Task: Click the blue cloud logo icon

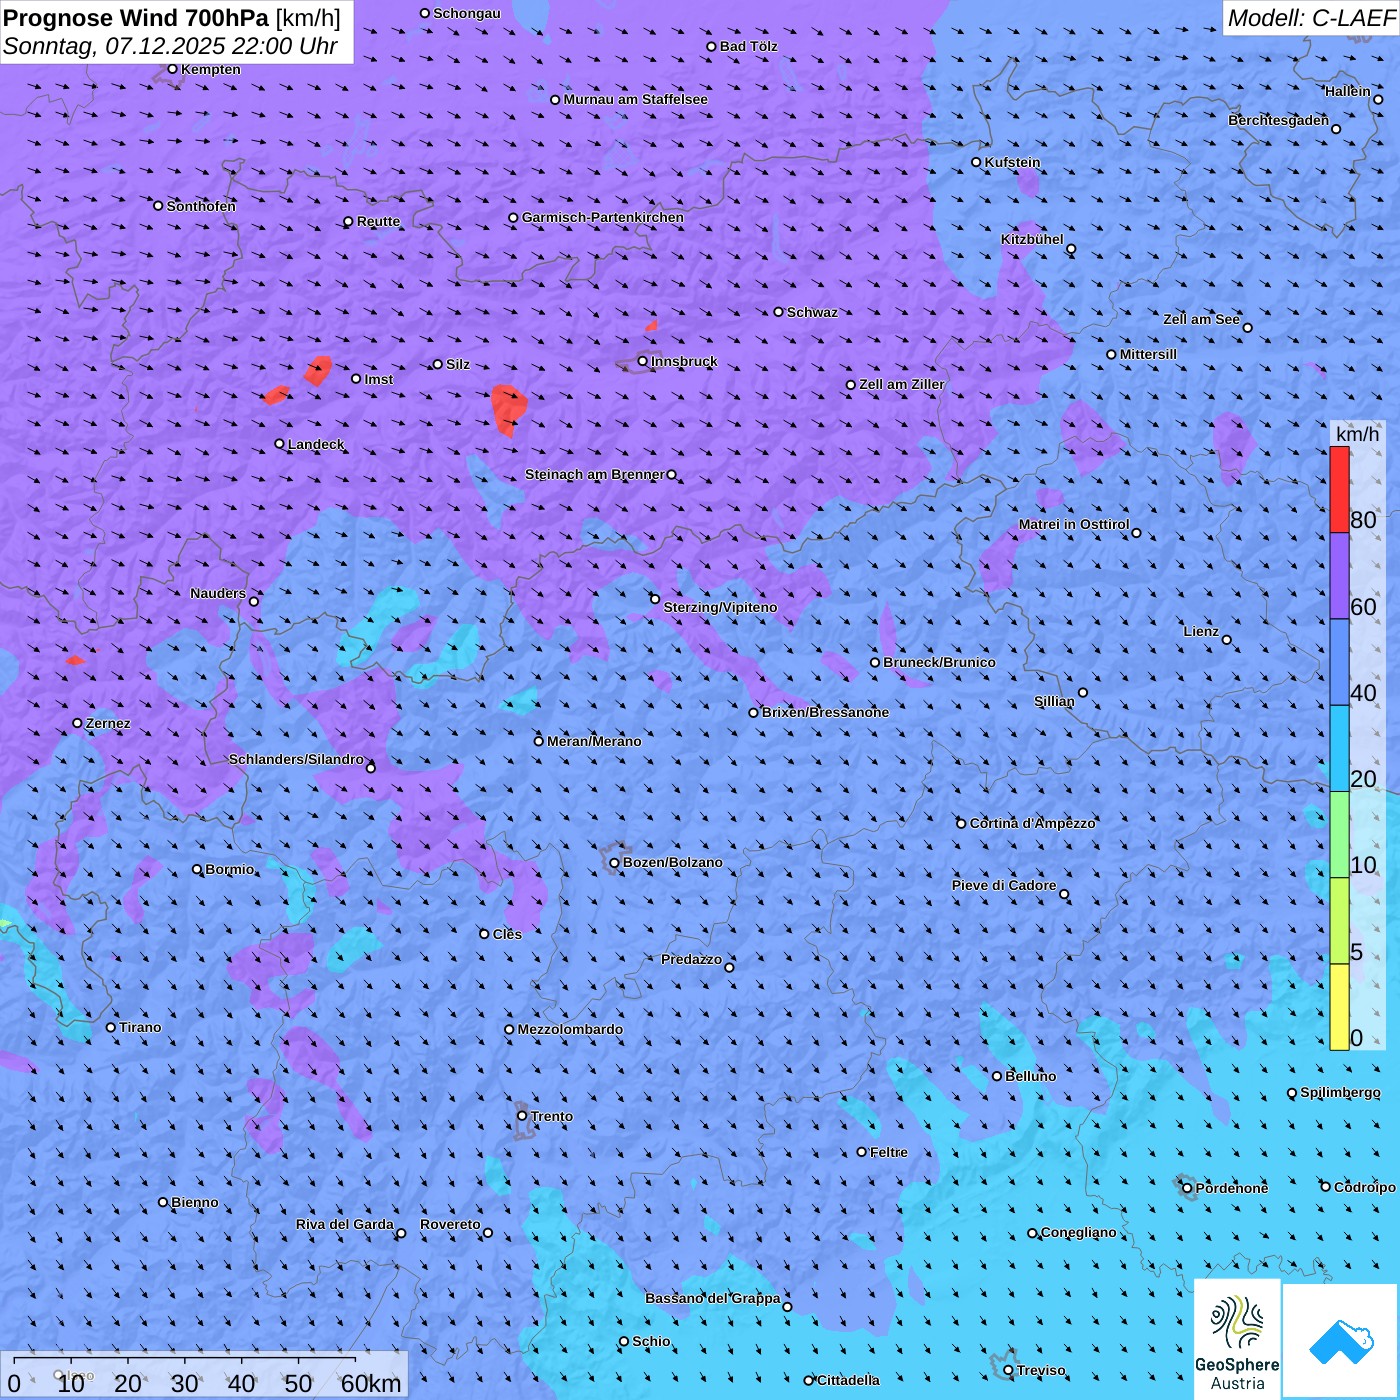Action: 1340,1341
